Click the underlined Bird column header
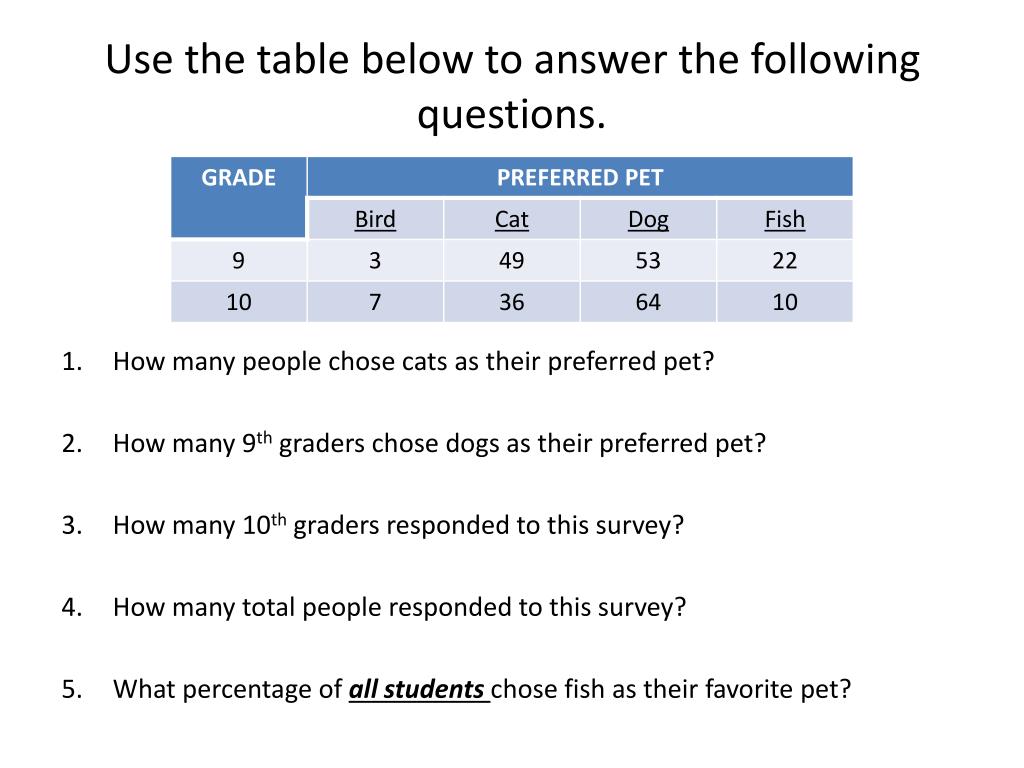The height and width of the screenshot is (768, 1024). pyautogui.click(x=375, y=220)
